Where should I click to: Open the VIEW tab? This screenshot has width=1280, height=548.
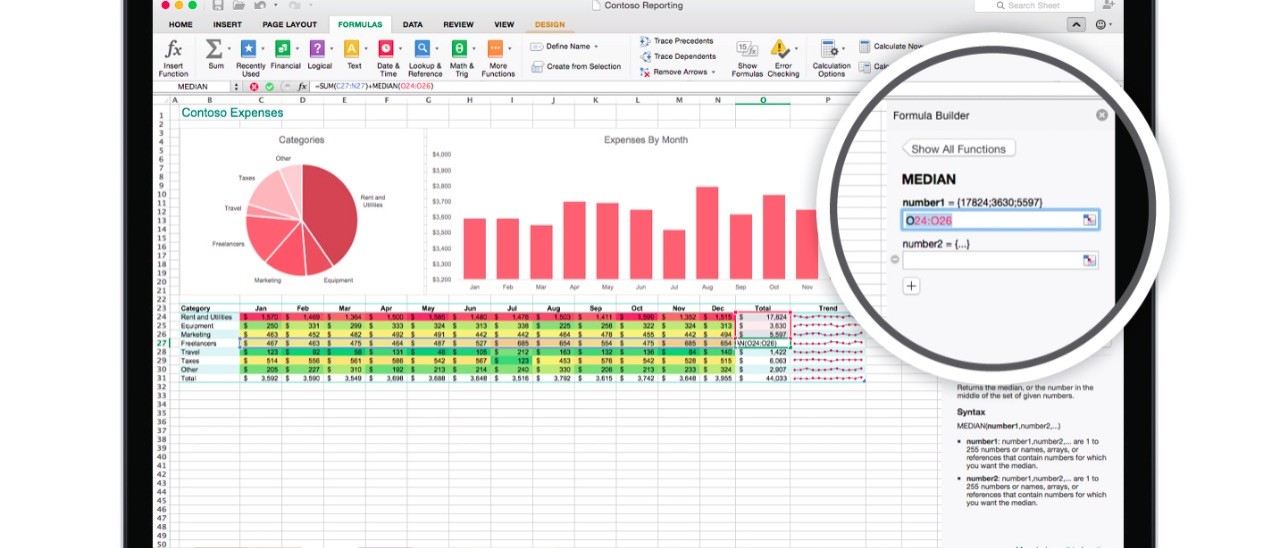pyautogui.click(x=504, y=25)
